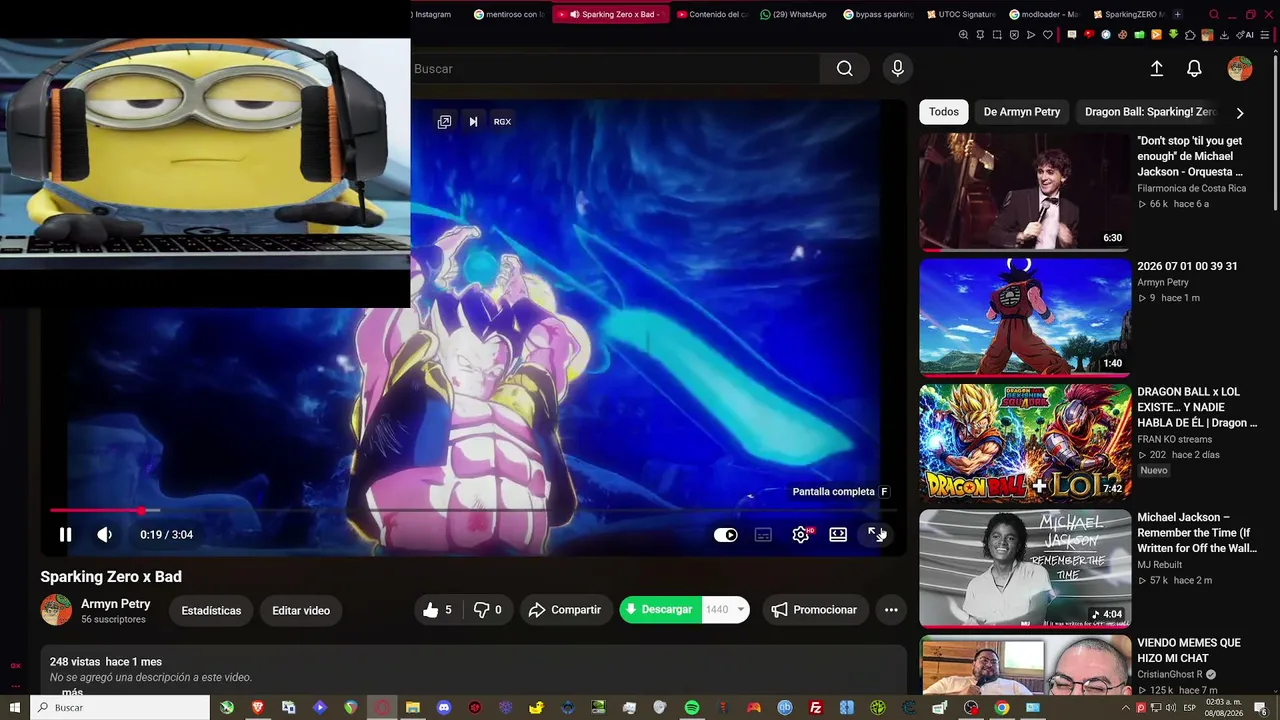This screenshot has width=1280, height=720.
Task: Switch to the 'mentiroso con' Google tab
Action: point(510,15)
